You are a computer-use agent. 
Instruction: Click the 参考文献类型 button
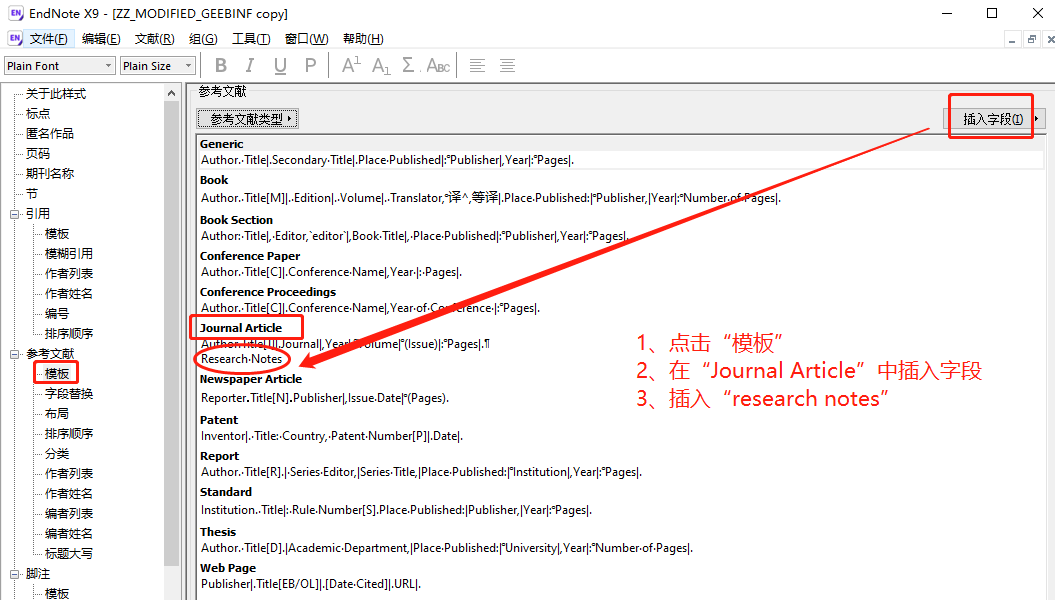tap(247, 118)
